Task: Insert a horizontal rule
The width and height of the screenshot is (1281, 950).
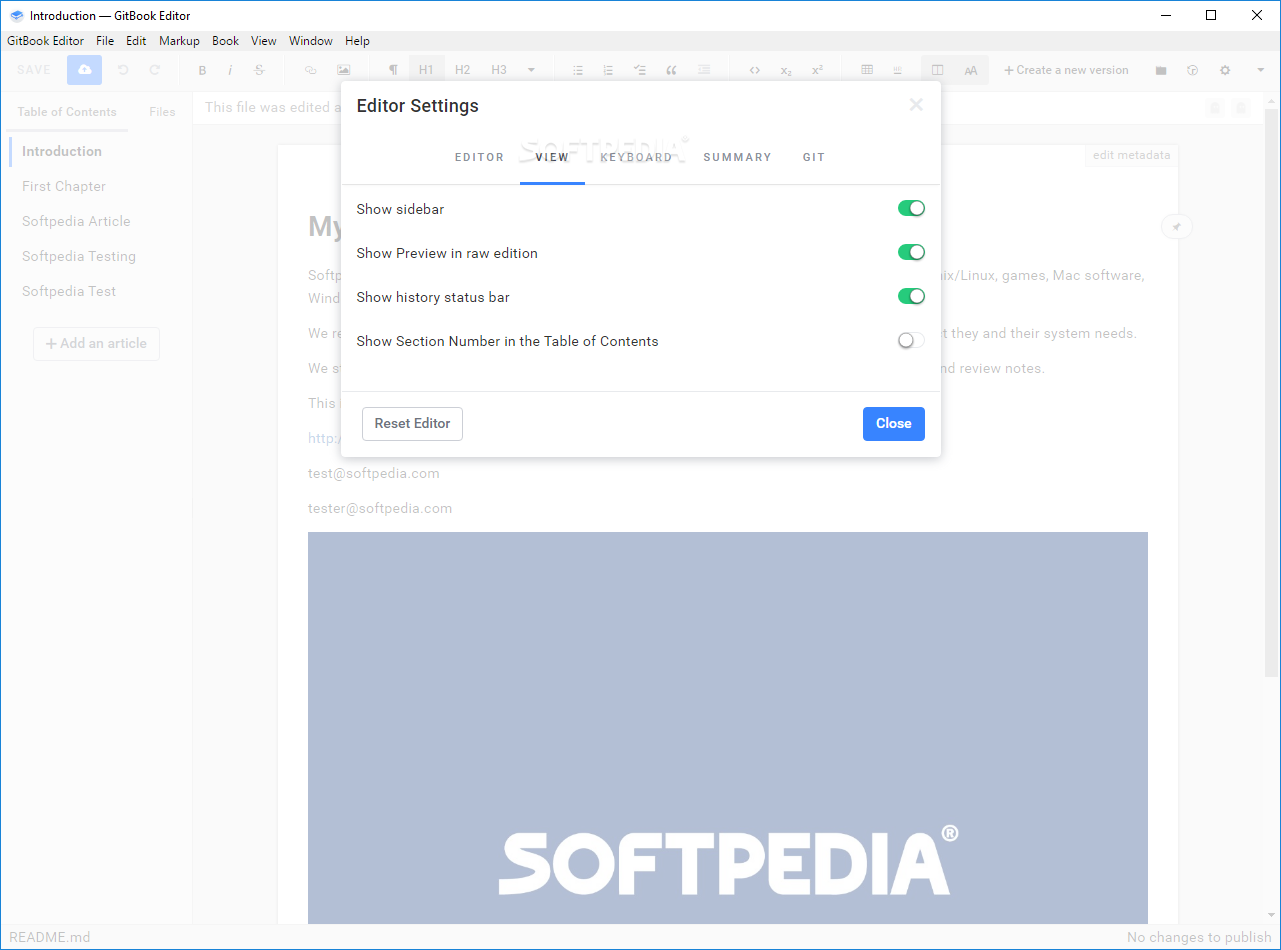Action: click(897, 70)
